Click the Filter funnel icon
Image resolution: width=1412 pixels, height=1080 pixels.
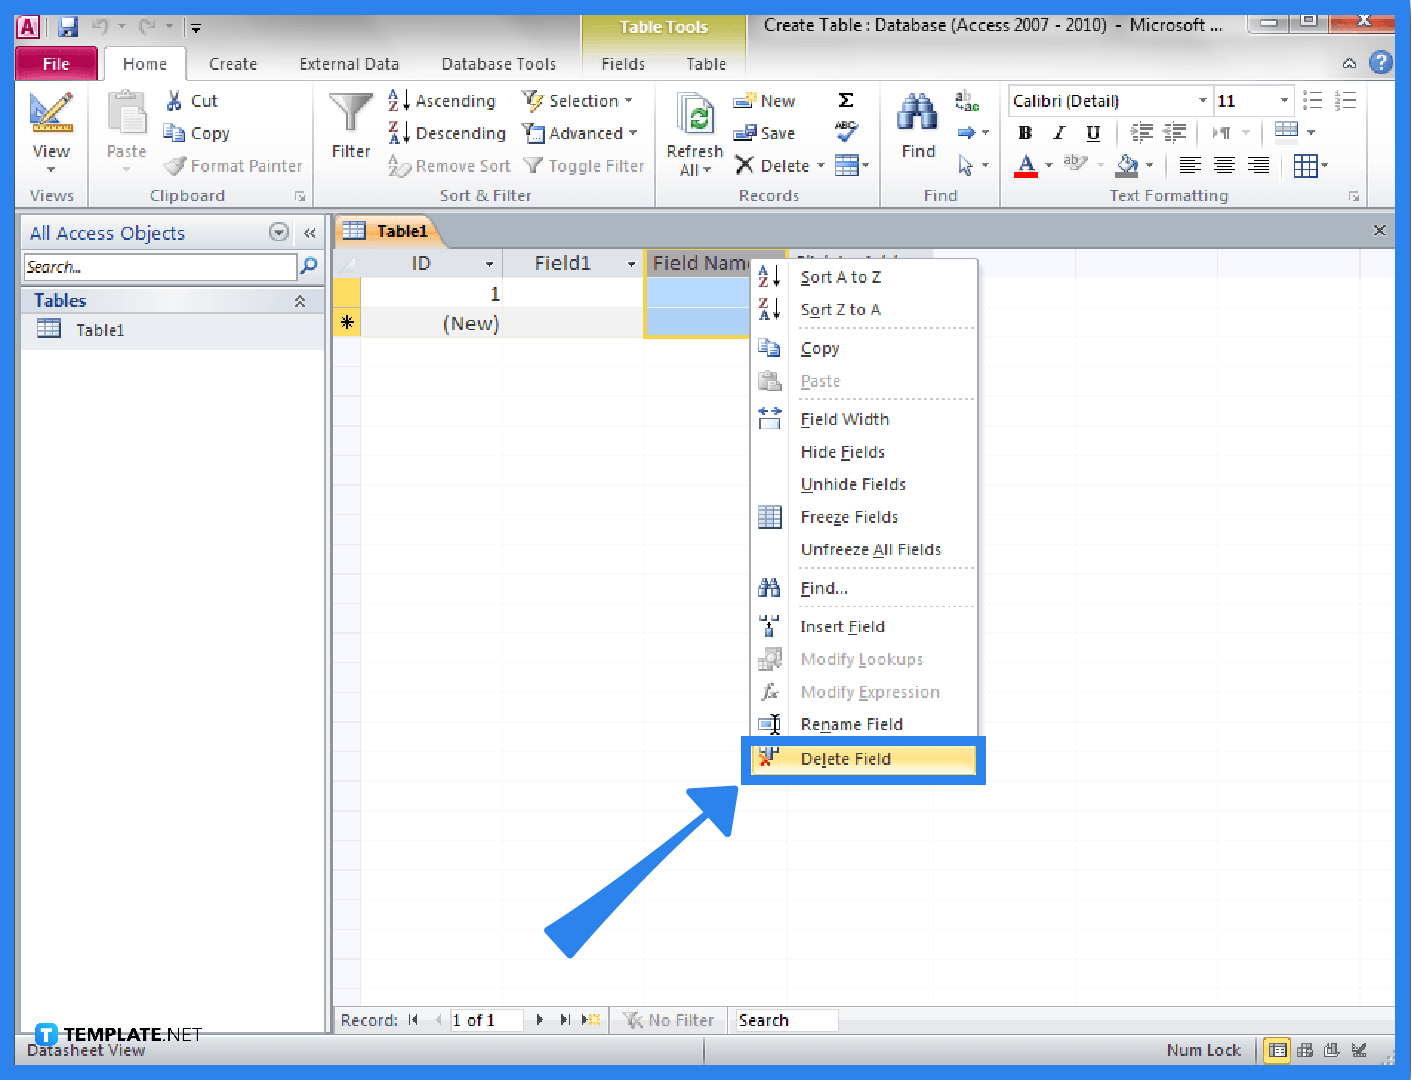point(349,120)
